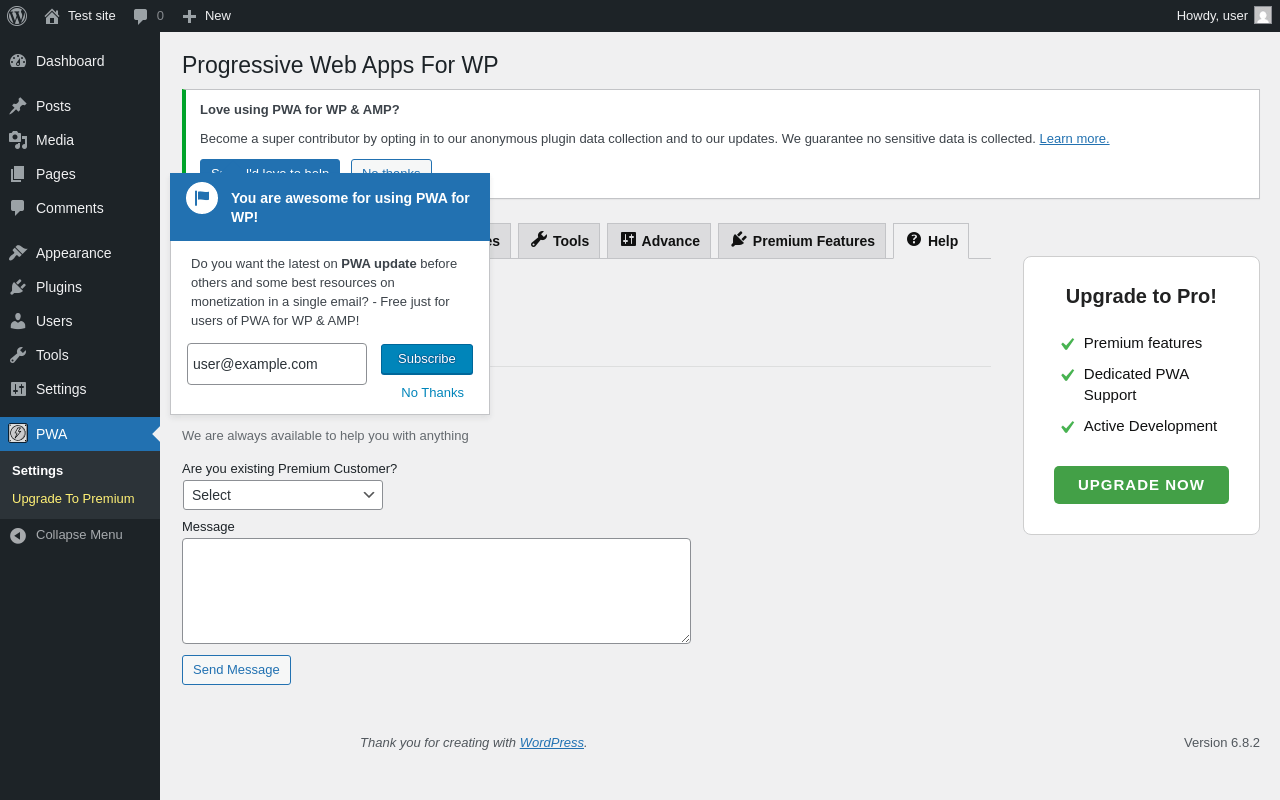
Task: Click the Test site home icon
Action: coord(52,16)
